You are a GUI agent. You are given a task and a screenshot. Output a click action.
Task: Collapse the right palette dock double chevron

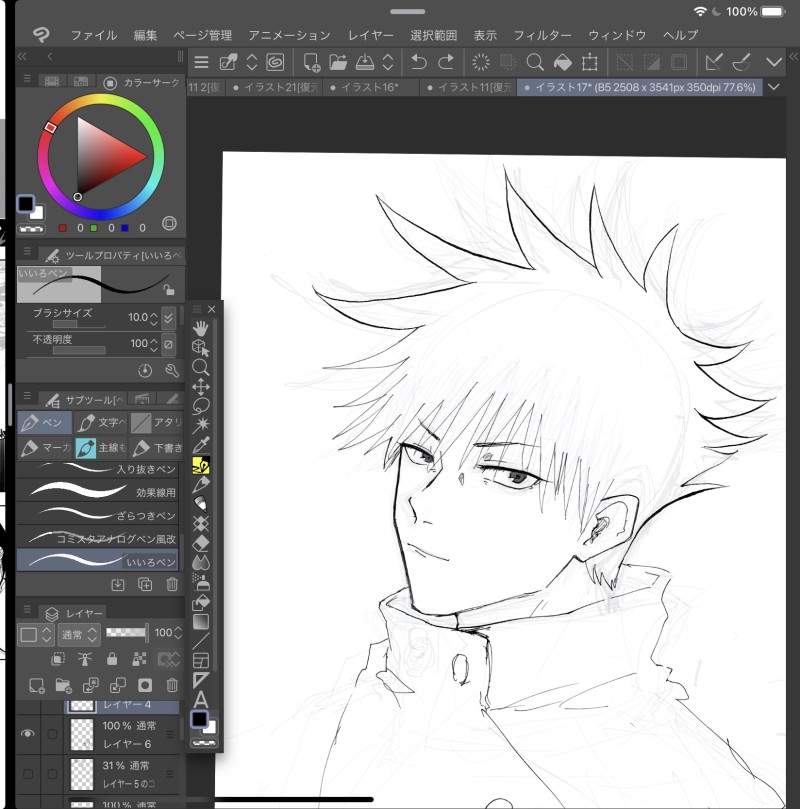coord(793,56)
